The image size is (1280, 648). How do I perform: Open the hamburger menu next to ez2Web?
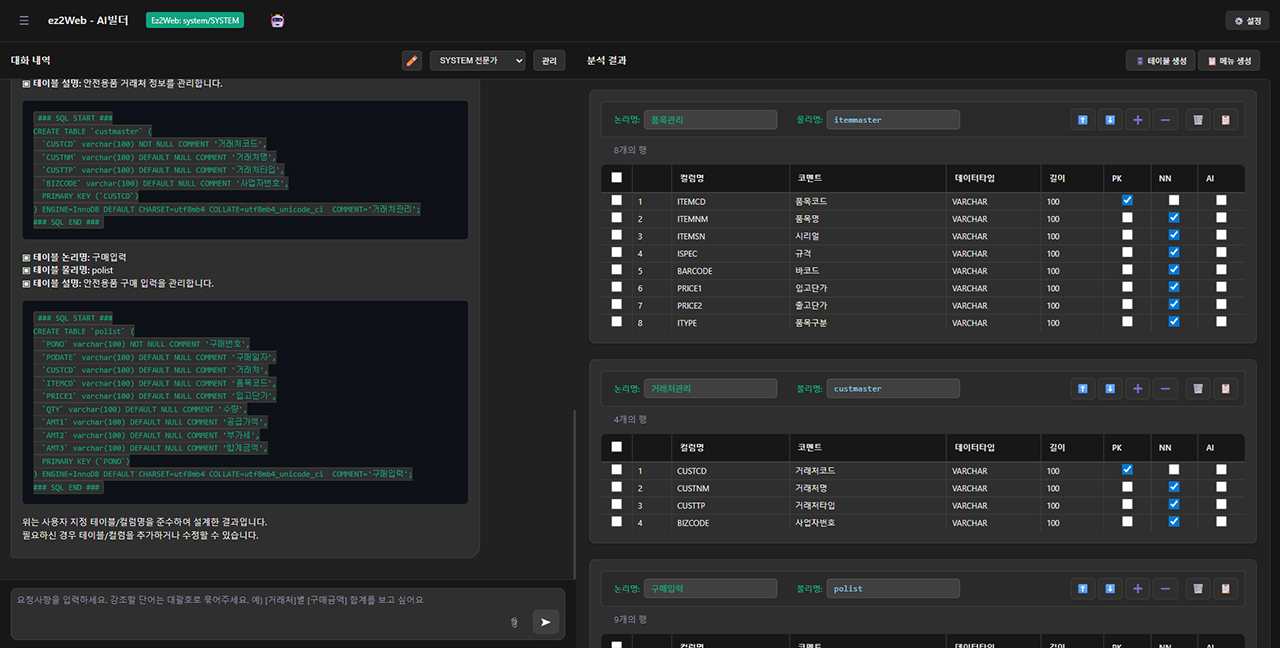click(x=24, y=20)
